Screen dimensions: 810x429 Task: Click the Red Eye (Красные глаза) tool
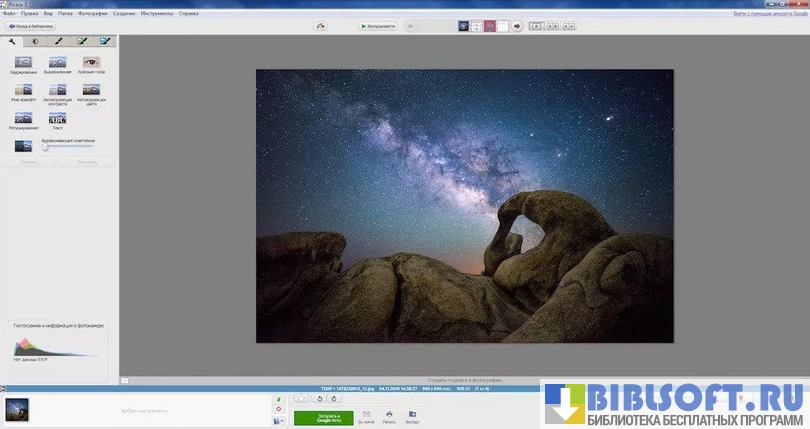click(91, 63)
